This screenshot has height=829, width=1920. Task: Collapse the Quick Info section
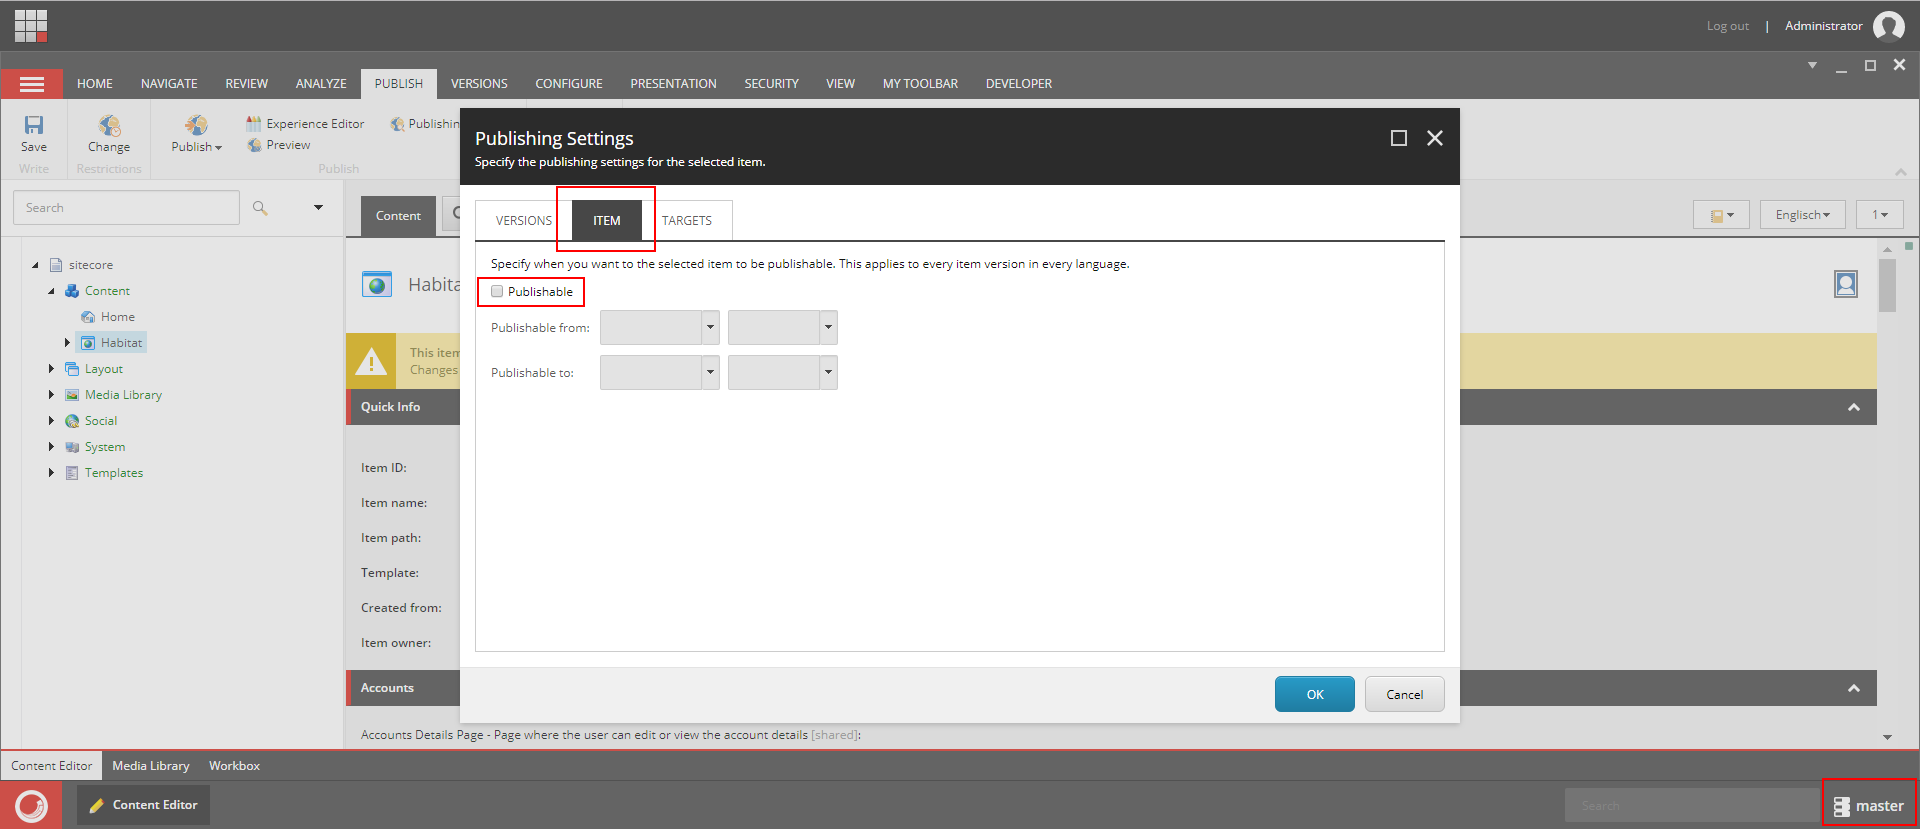tap(1854, 407)
